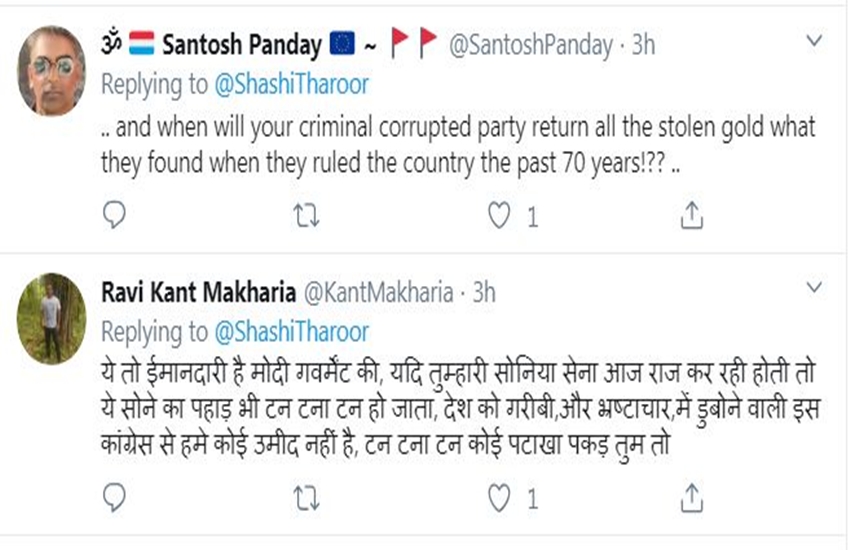Click the 3h timestamp on Ravi's tweet
Viewport: 850px width, 550px height.
(x=483, y=292)
